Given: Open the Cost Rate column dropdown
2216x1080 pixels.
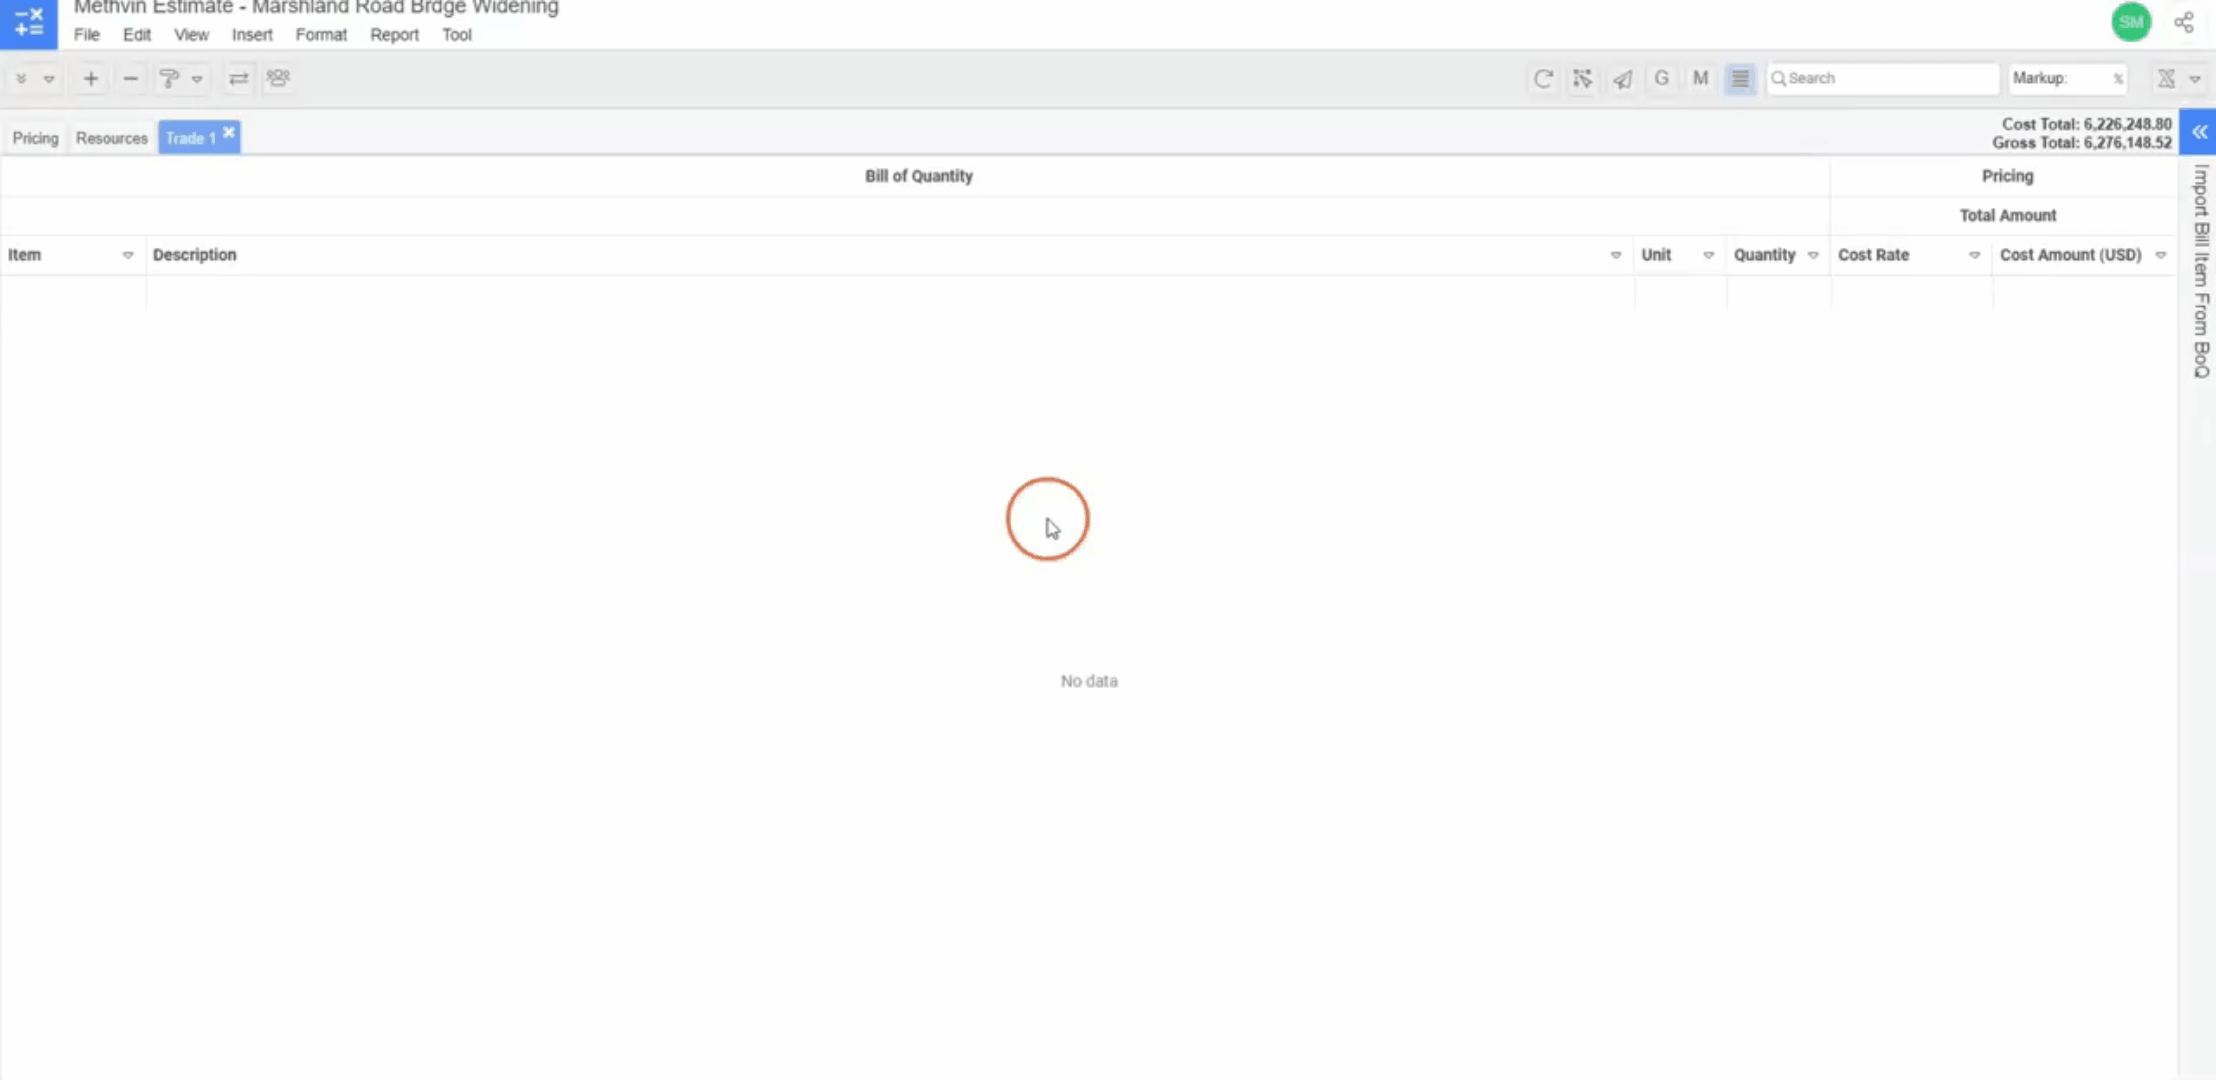Looking at the screenshot, I should 1974,255.
